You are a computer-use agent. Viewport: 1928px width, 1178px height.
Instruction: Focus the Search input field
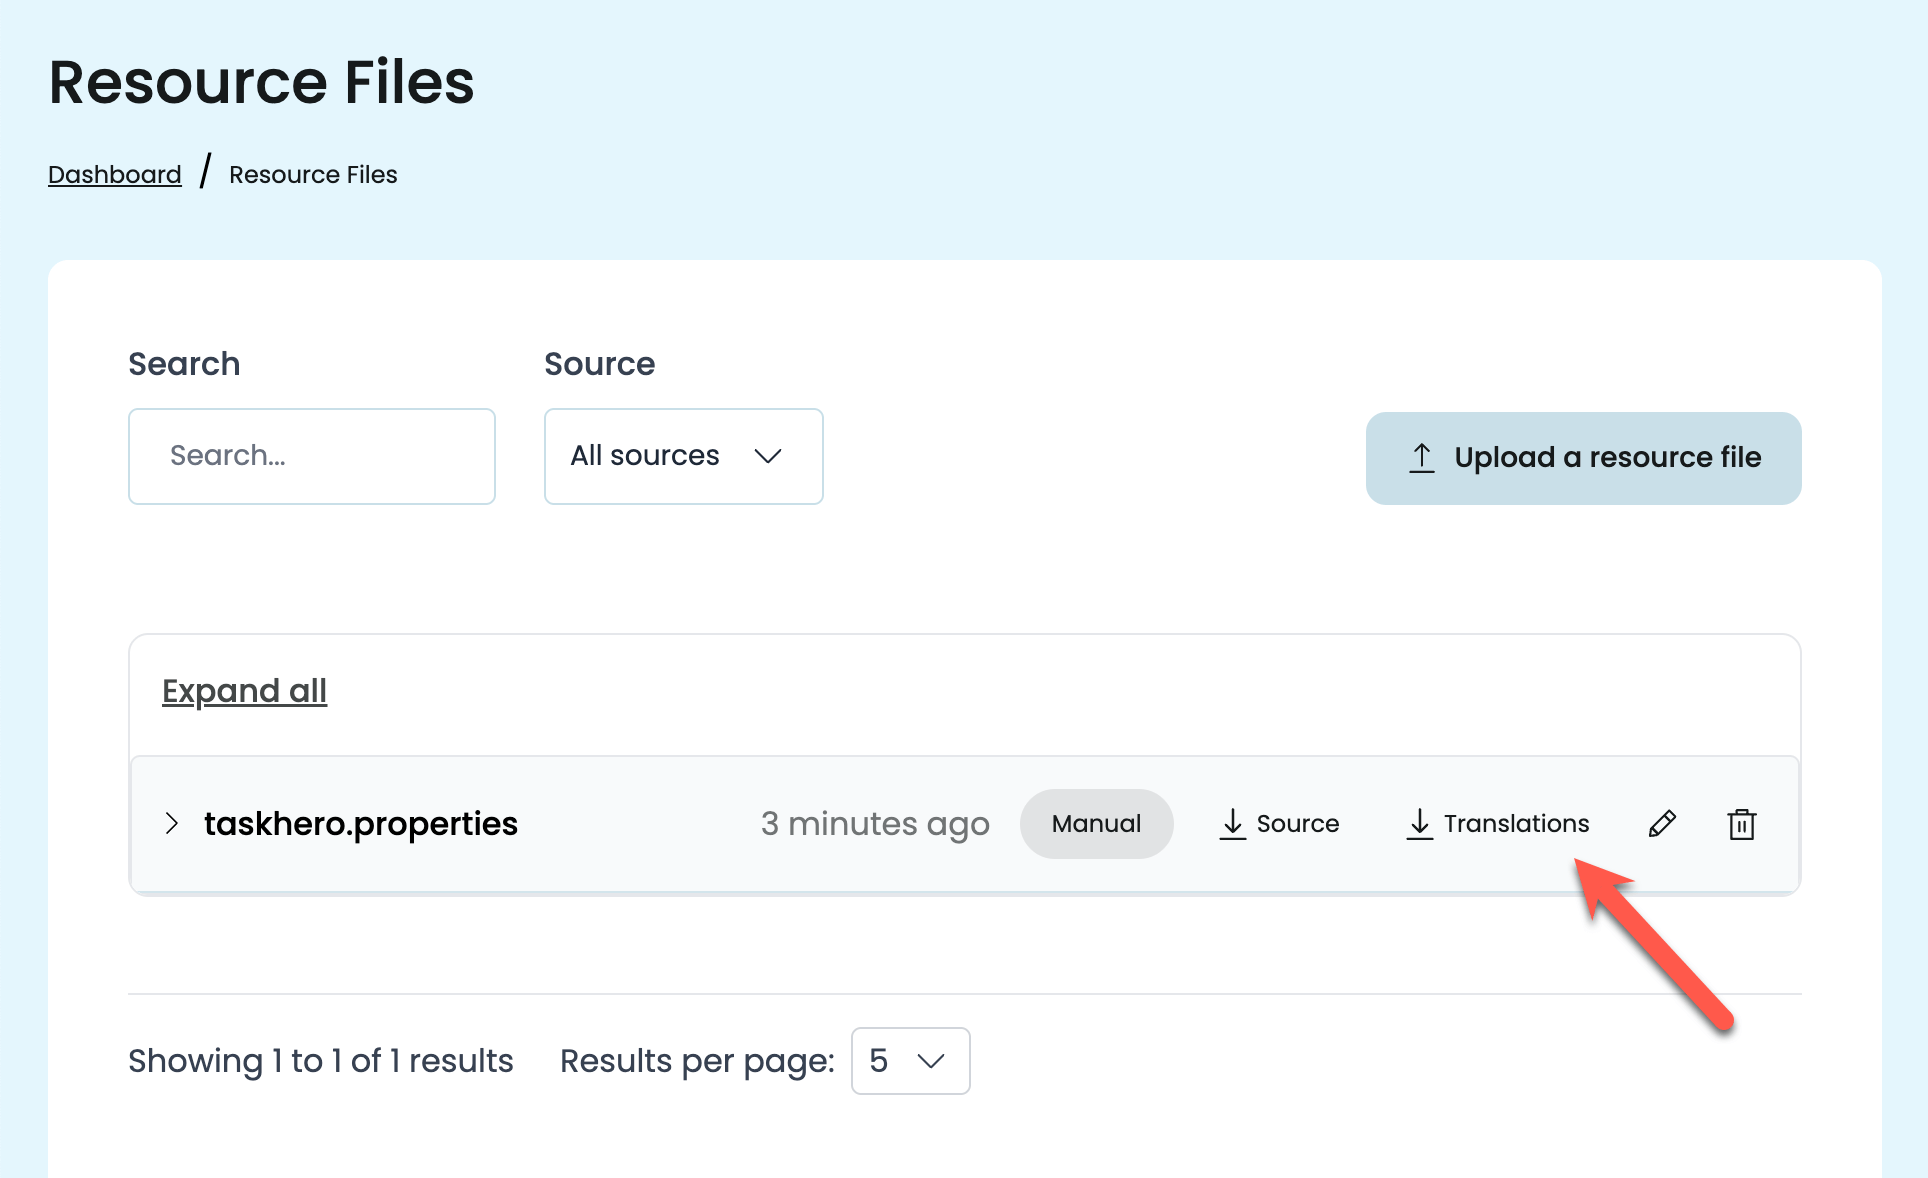312,456
